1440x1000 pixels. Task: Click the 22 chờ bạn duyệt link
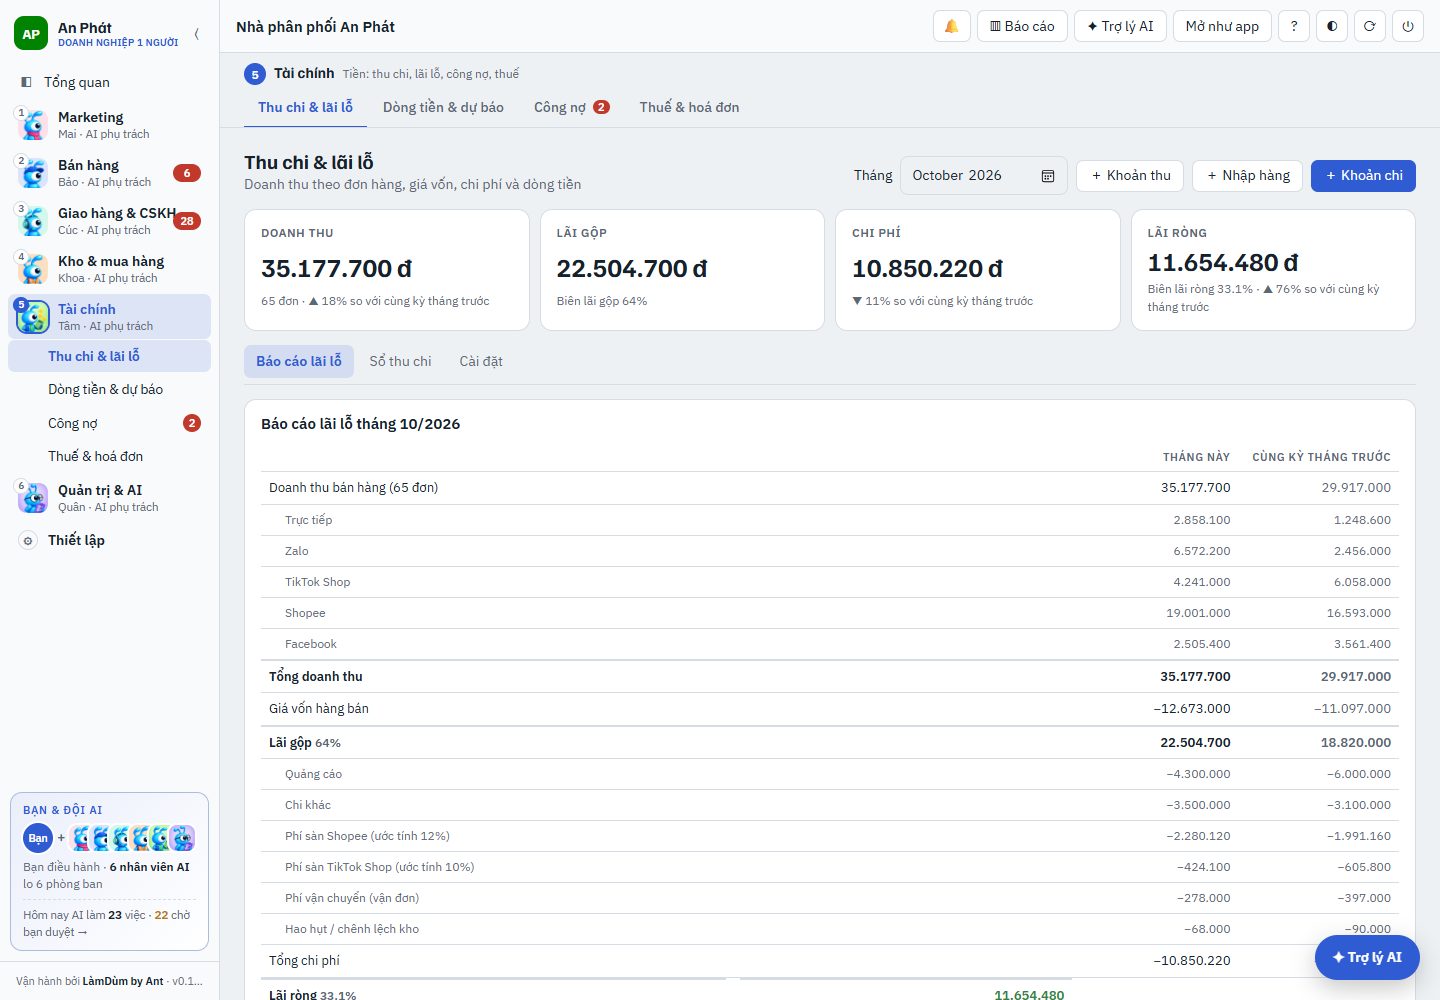pos(107,923)
